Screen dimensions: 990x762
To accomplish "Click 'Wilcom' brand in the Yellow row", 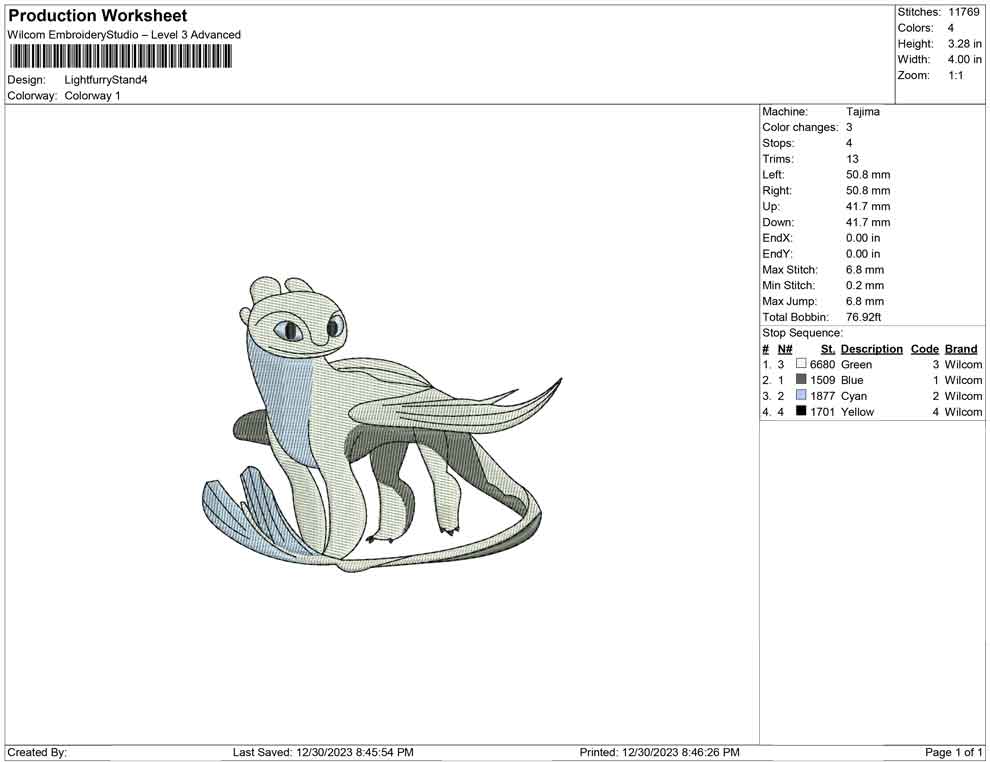I will pos(963,412).
